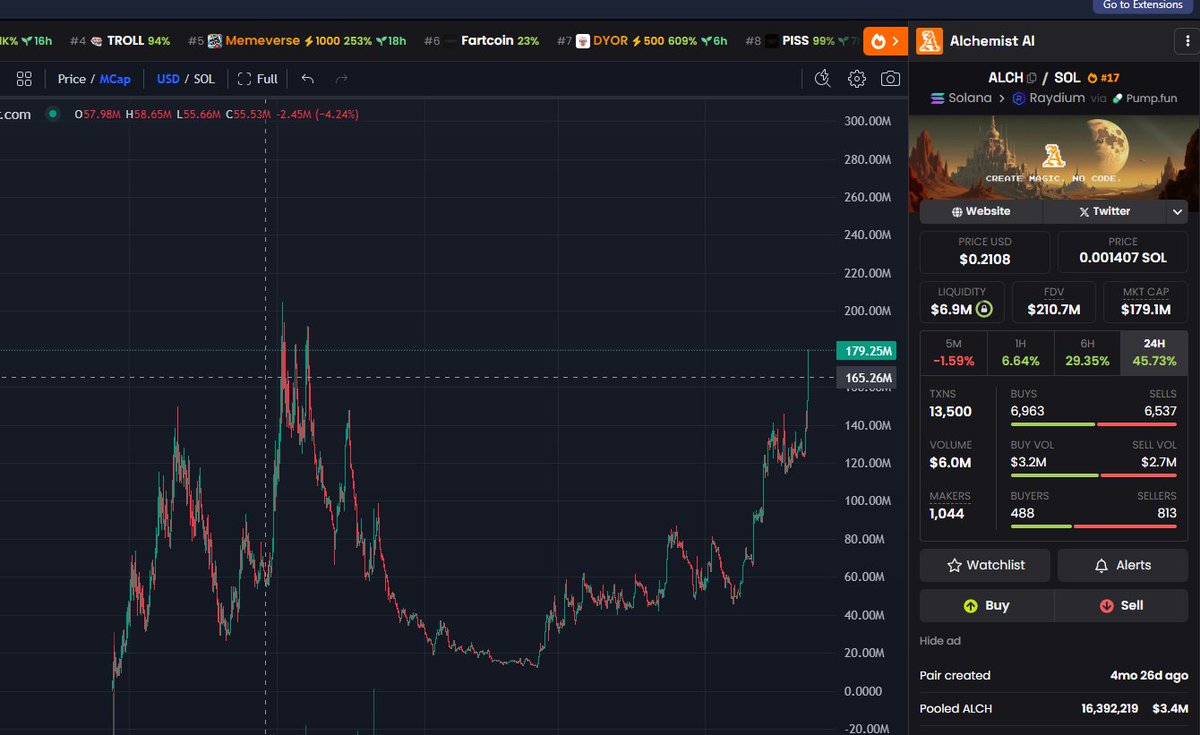Click the orange flame #17 trending badge
The image size is (1200, 735).
point(1103,78)
